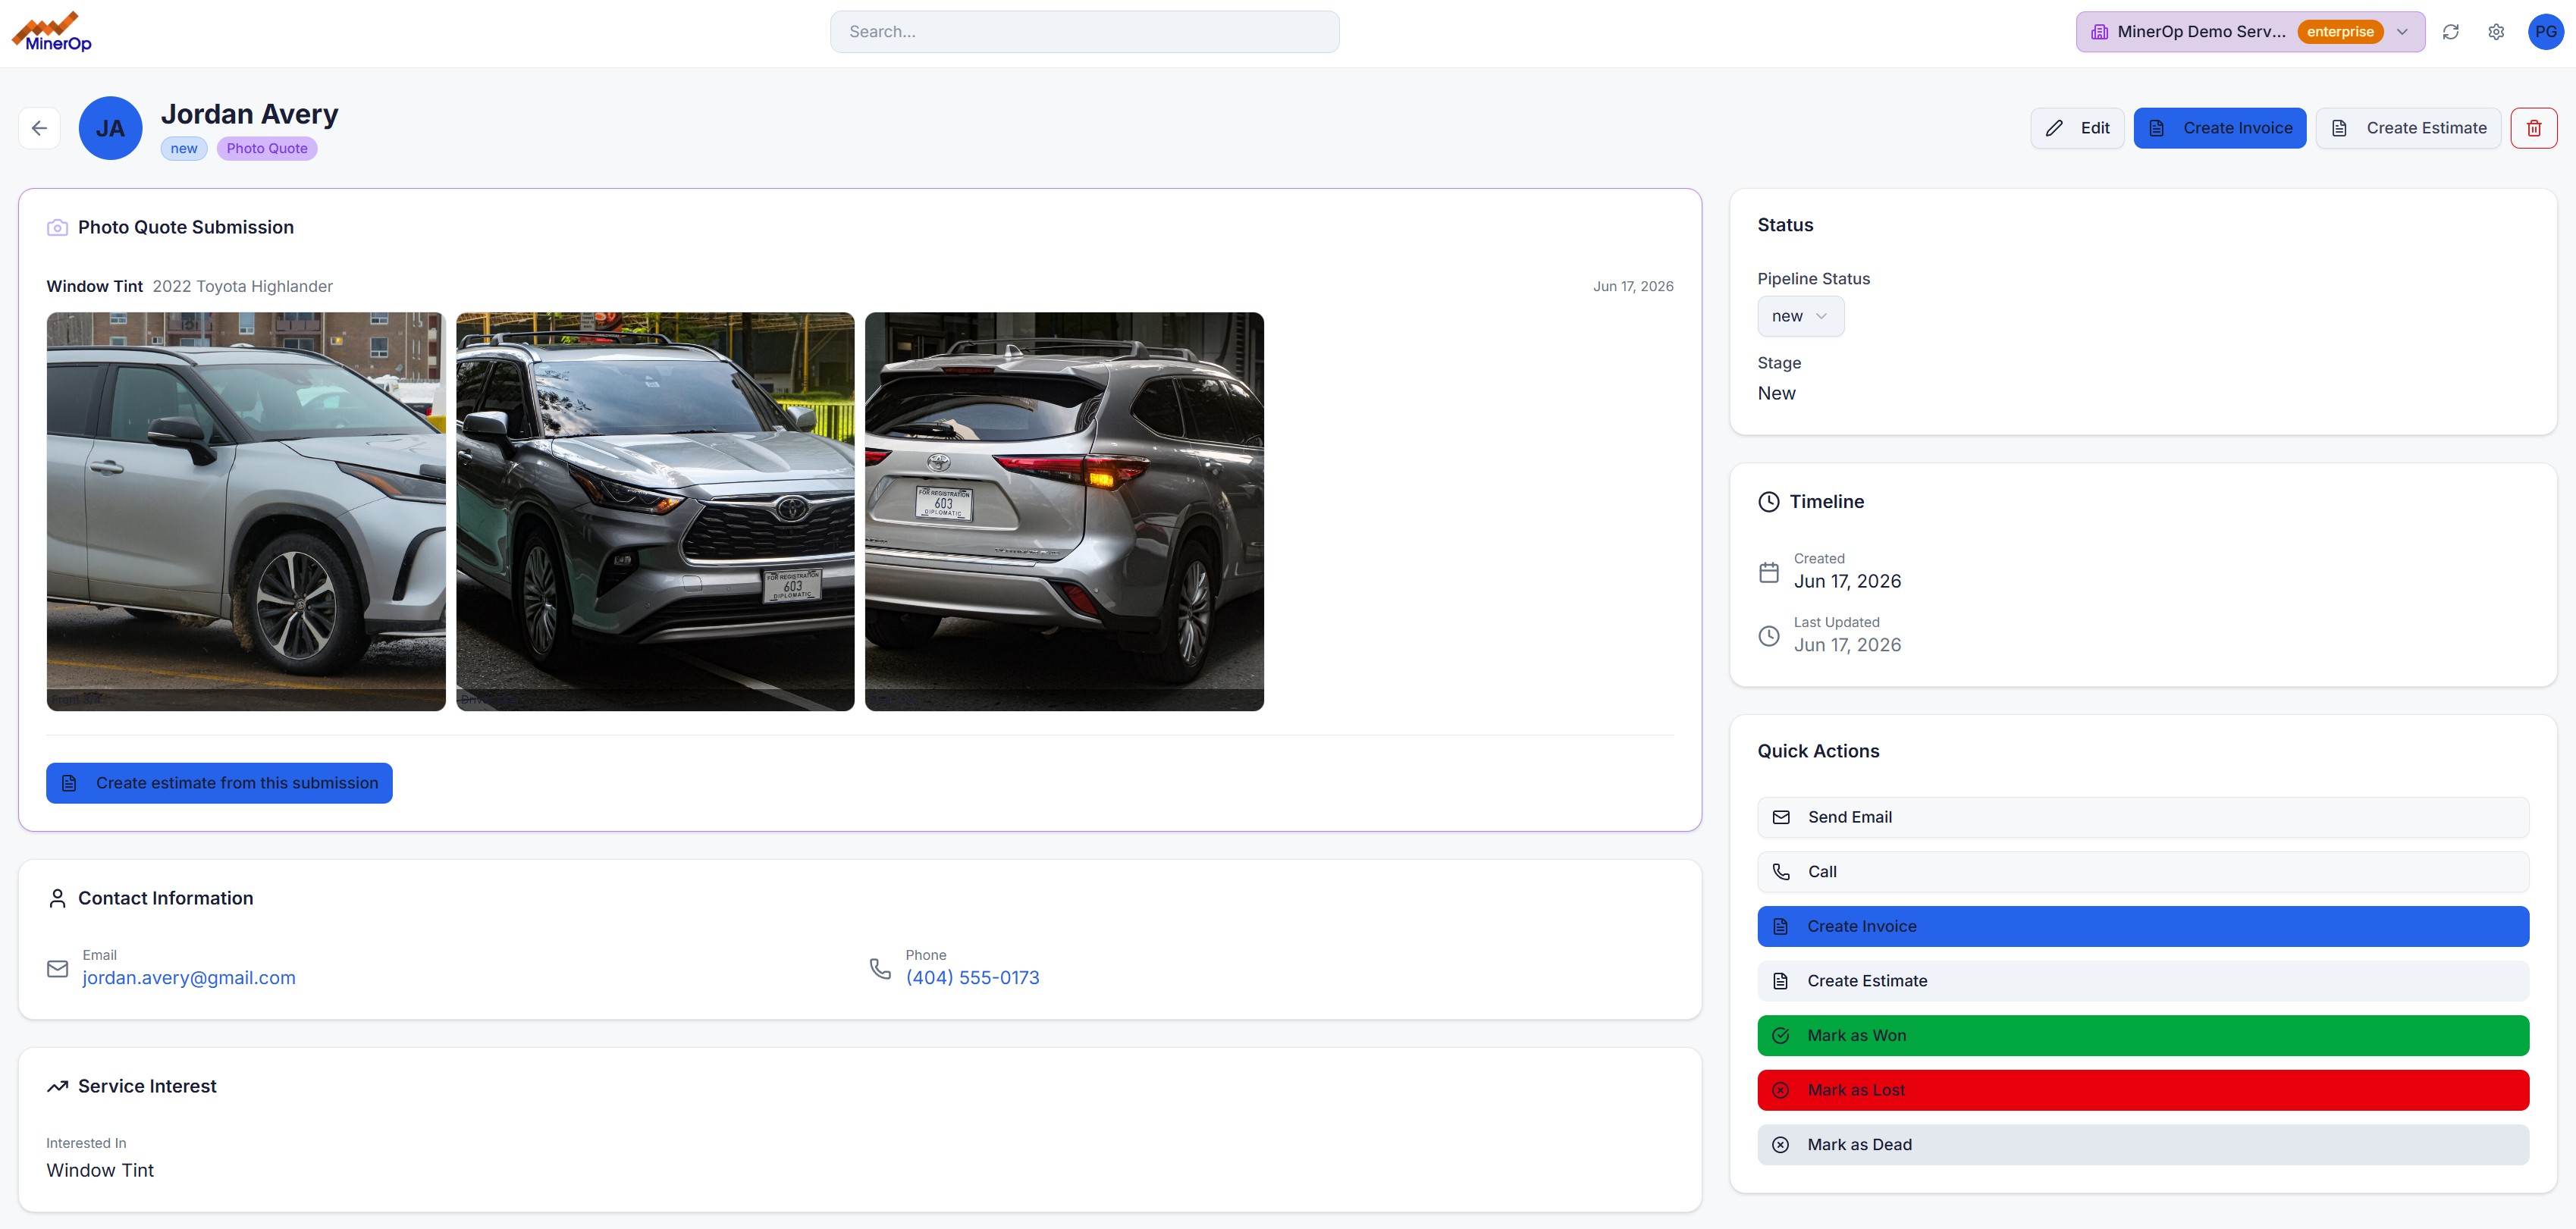2576x1229 pixels.
Task: Click the Edit button
Action: click(x=2076, y=128)
